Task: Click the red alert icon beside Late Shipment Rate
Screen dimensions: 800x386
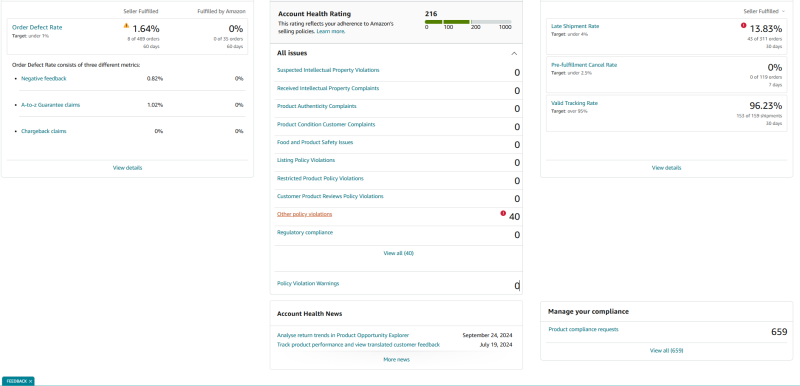Action: click(x=743, y=25)
